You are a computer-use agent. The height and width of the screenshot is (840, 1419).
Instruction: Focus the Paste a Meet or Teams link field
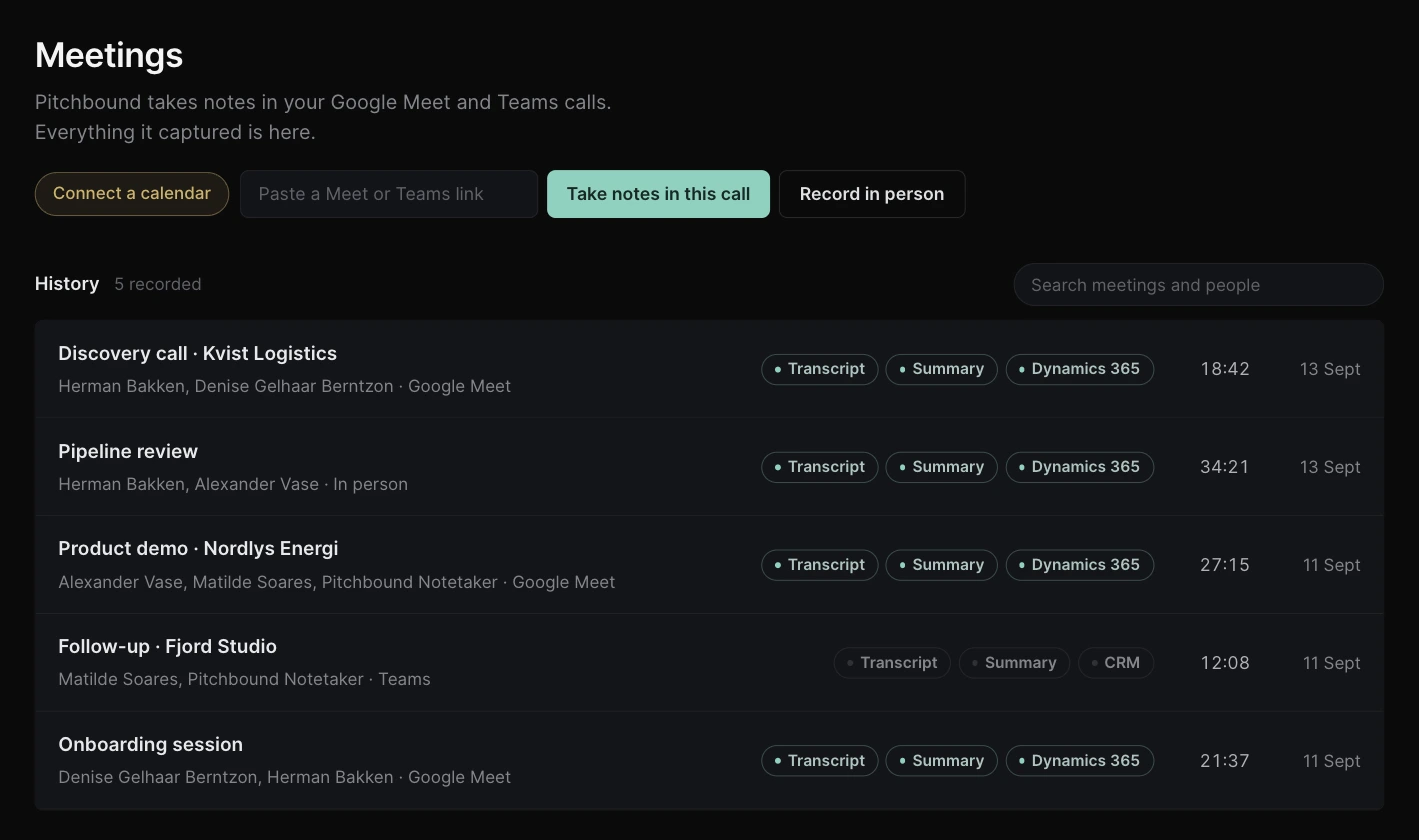pyautogui.click(x=389, y=194)
